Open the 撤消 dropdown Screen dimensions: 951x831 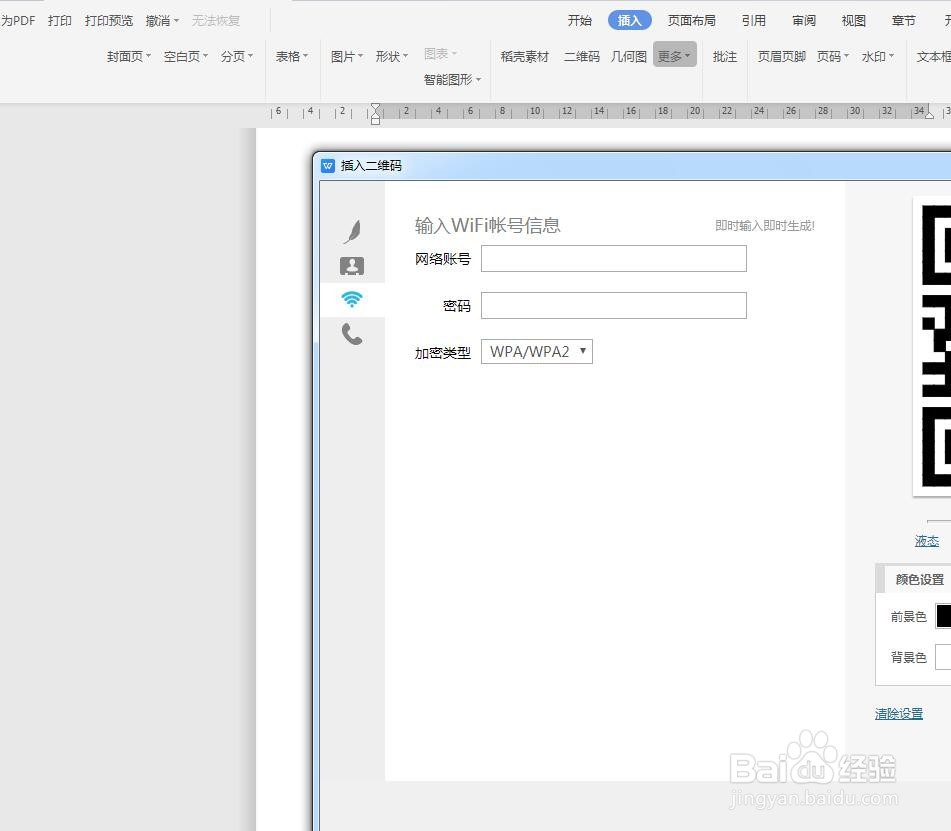click(163, 21)
